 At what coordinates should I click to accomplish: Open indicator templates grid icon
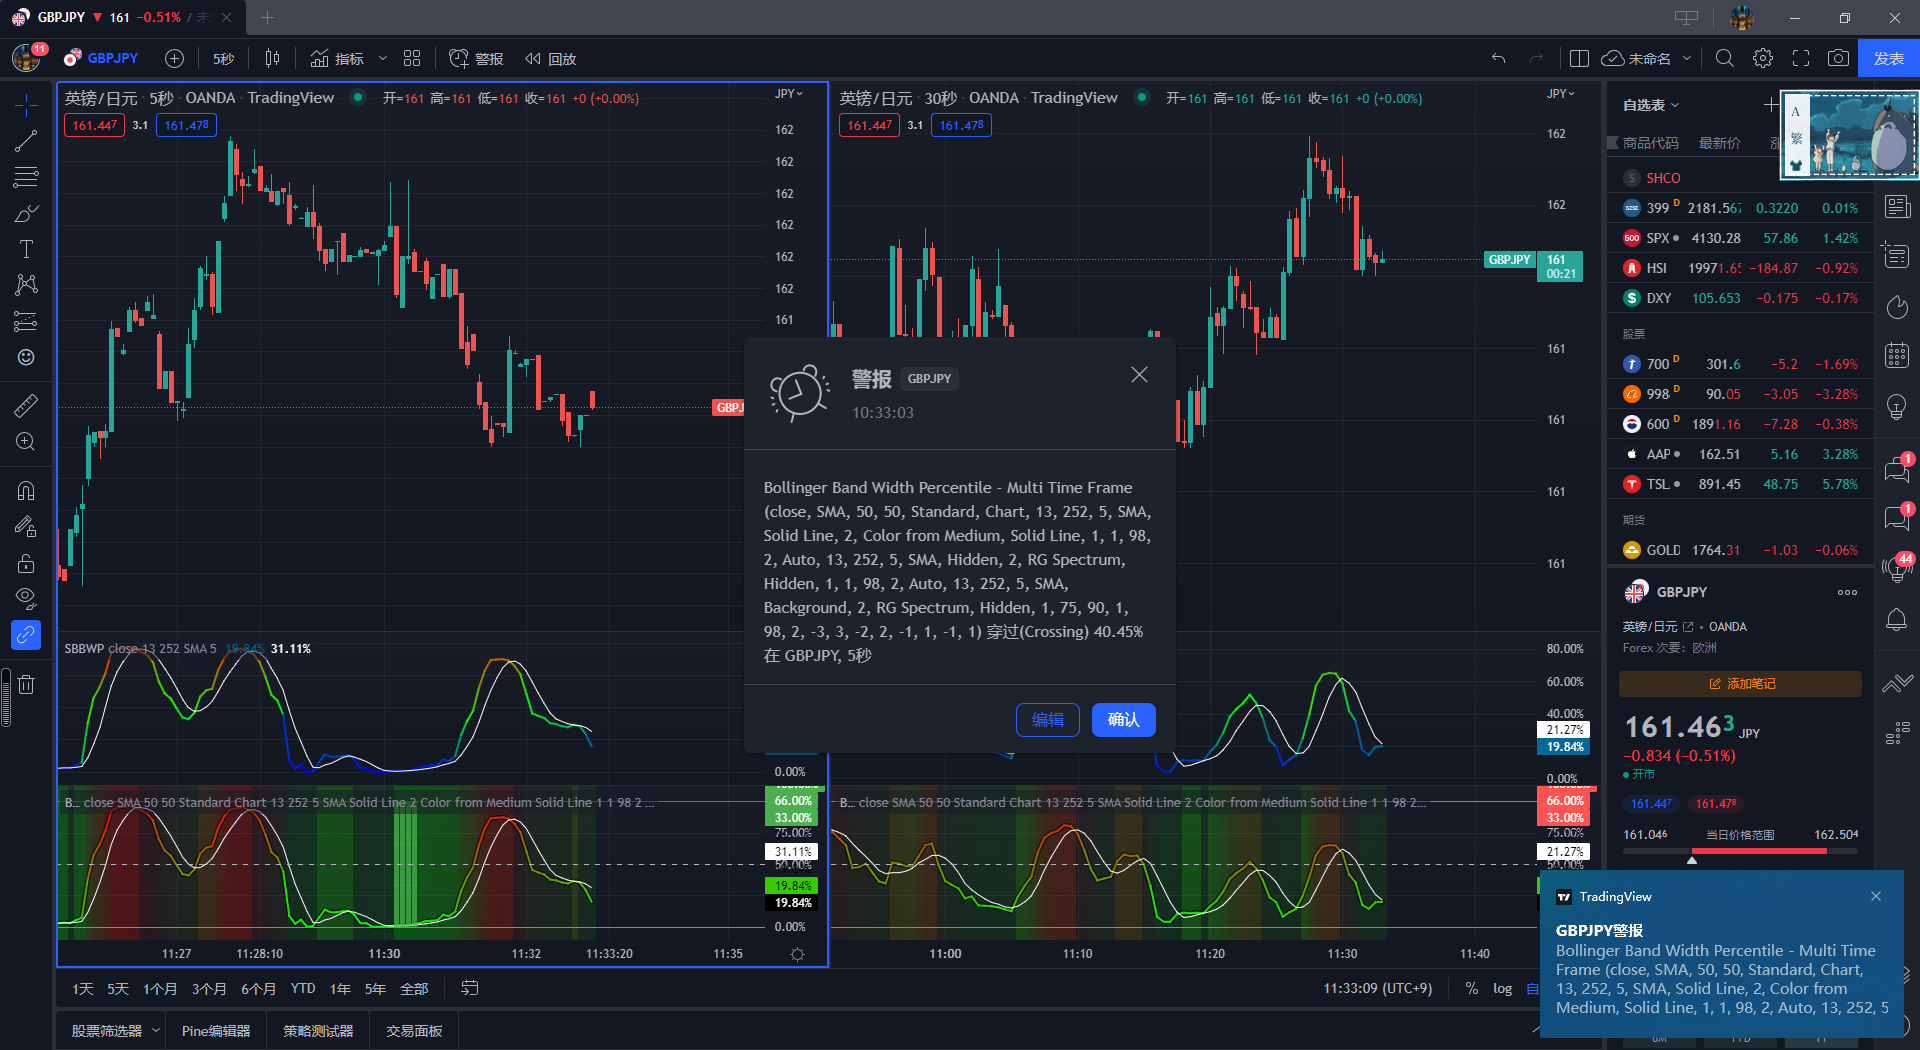click(x=412, y=59)
